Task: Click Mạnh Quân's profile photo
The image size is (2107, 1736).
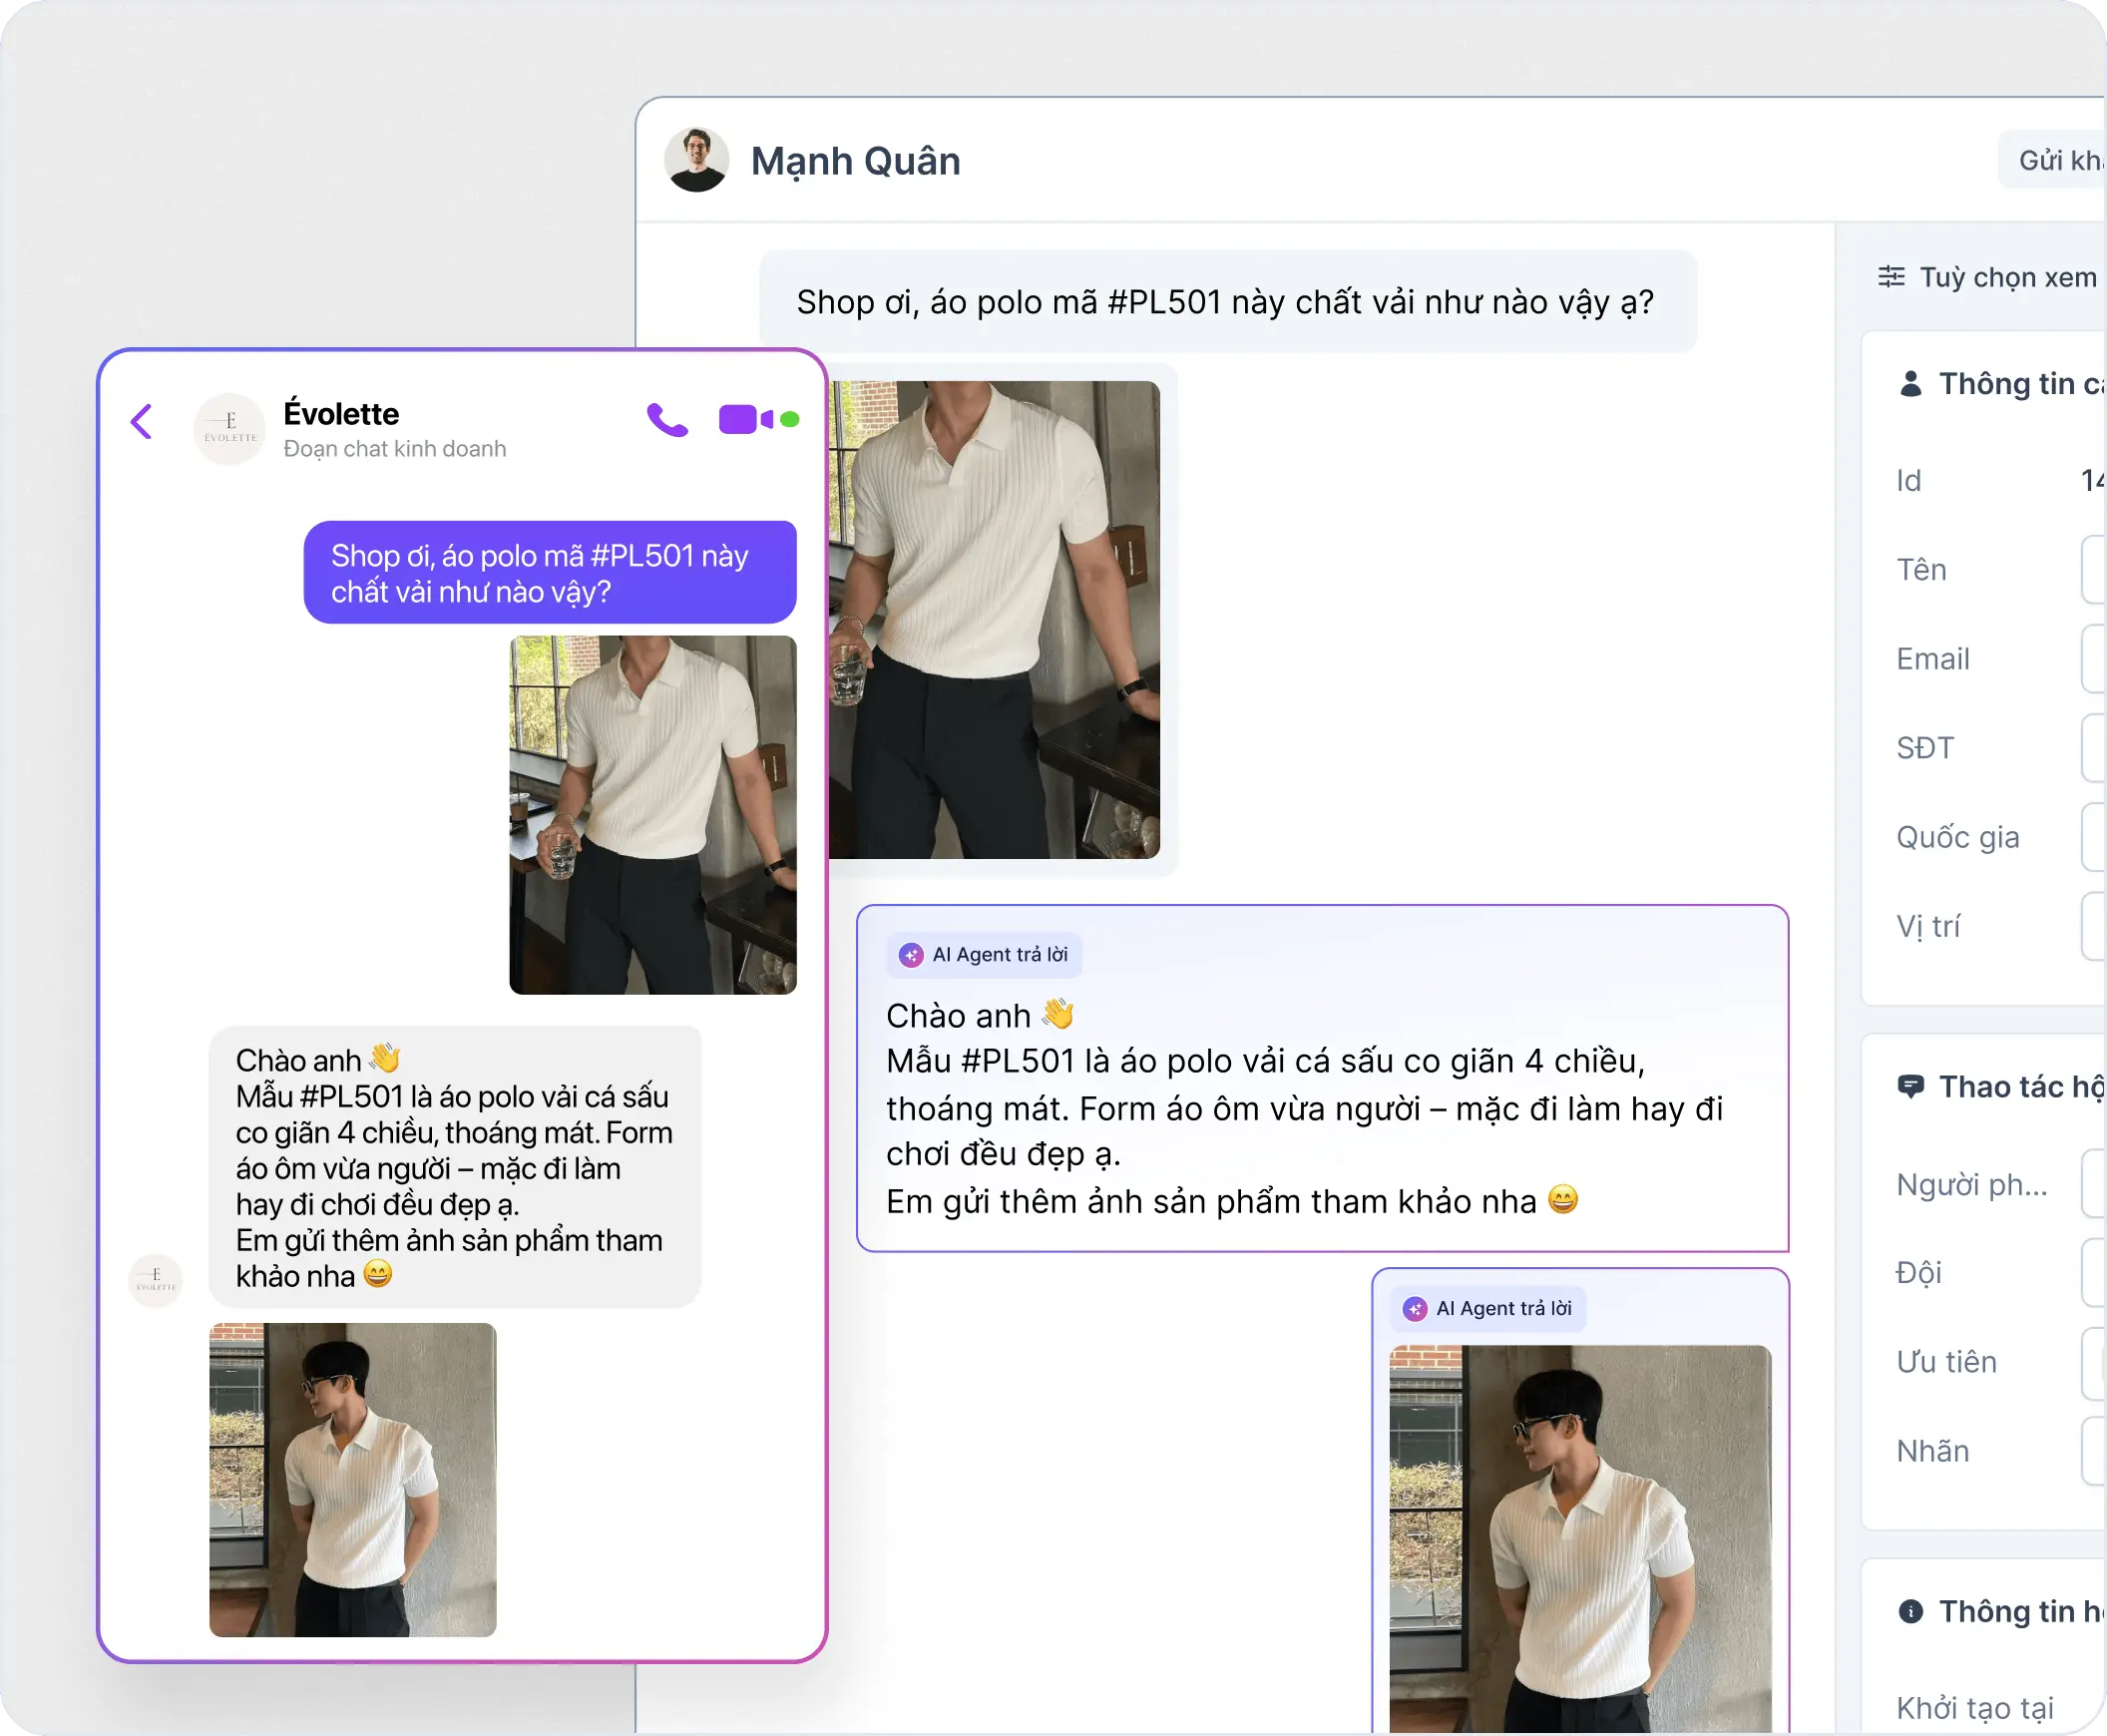Action: point(697,160)
